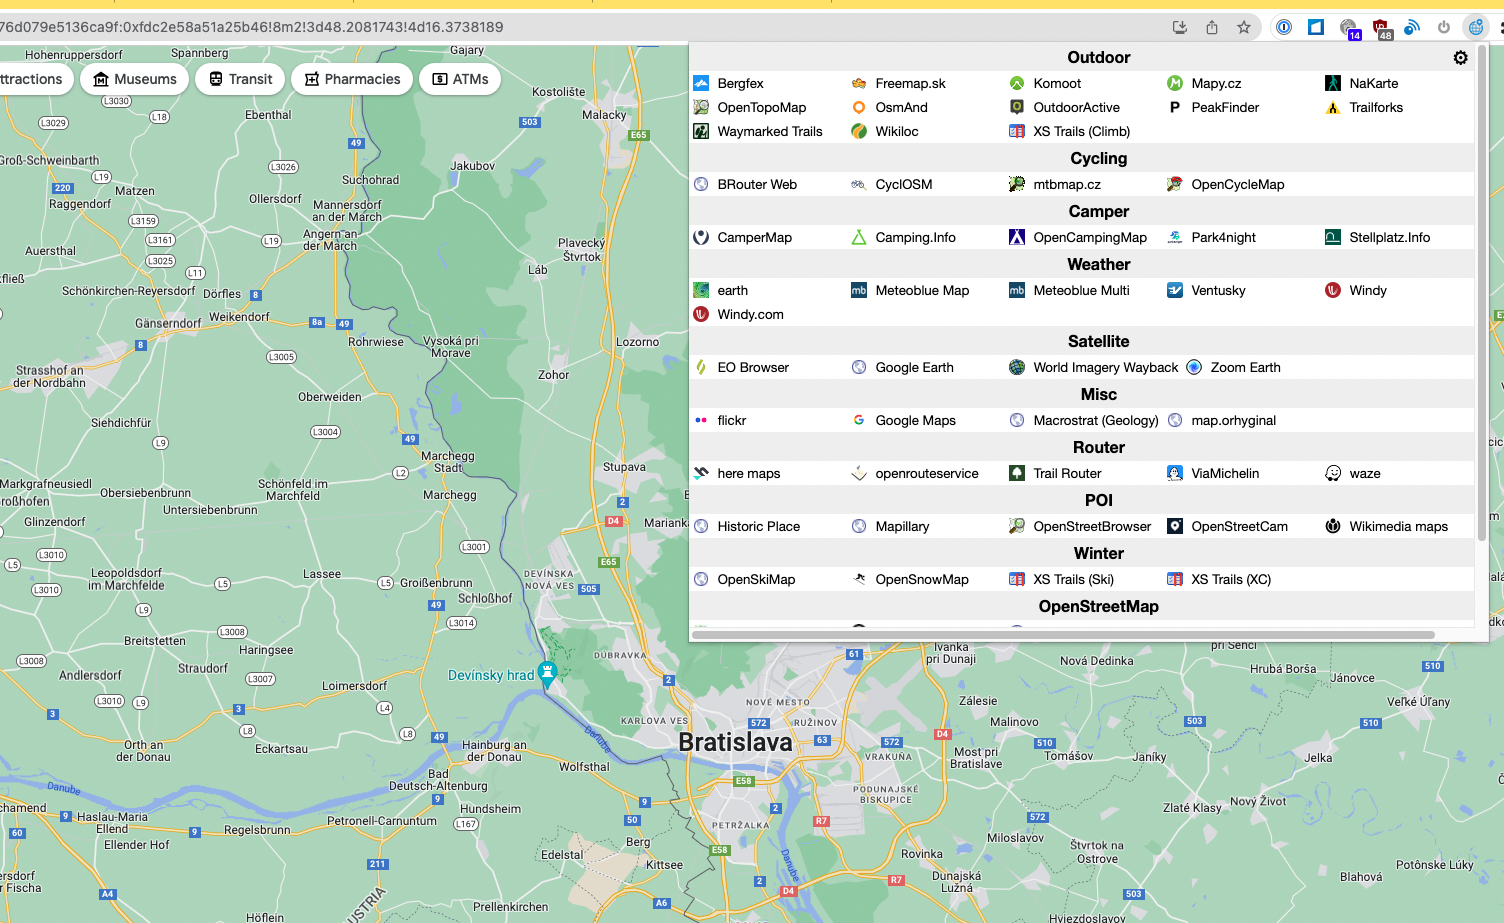The height and width of the screenshot is (923, 1504).
Task: Open XS Trails (Ski) link
Action: [1073, 579]
